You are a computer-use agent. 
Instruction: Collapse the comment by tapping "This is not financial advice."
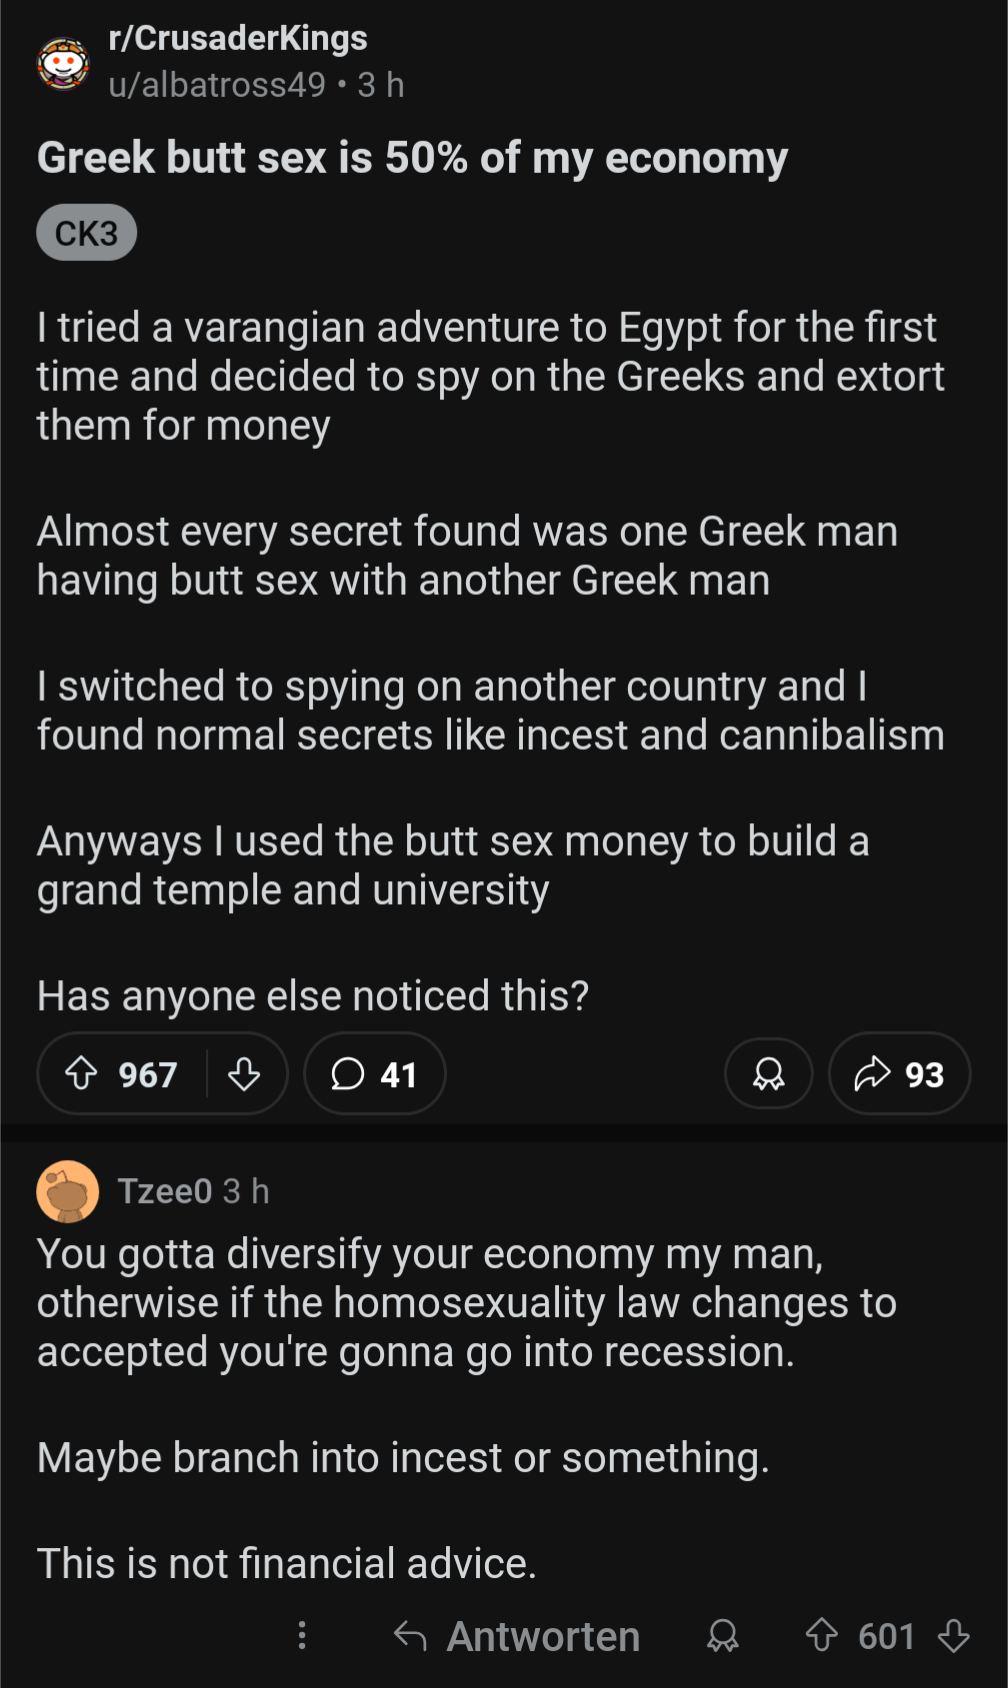click(287, 1563)
